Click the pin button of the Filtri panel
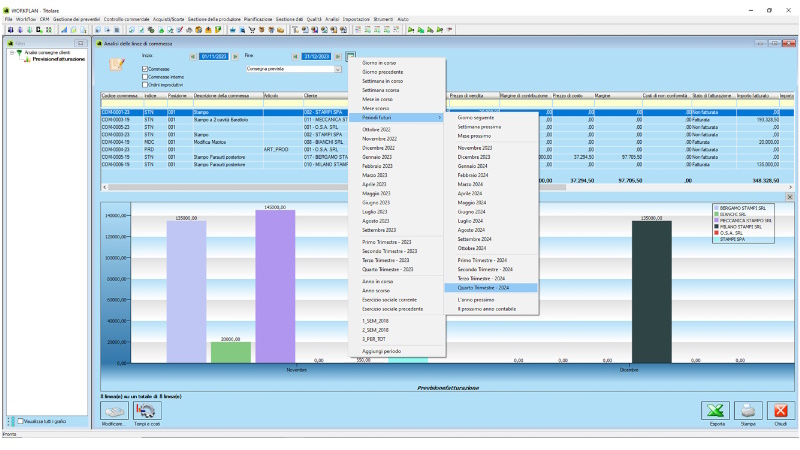 click(x=81, y=43)
